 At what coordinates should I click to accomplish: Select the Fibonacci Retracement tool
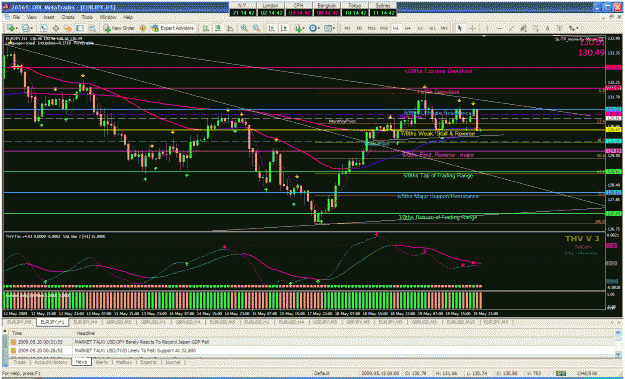click(x=535, y=28)
